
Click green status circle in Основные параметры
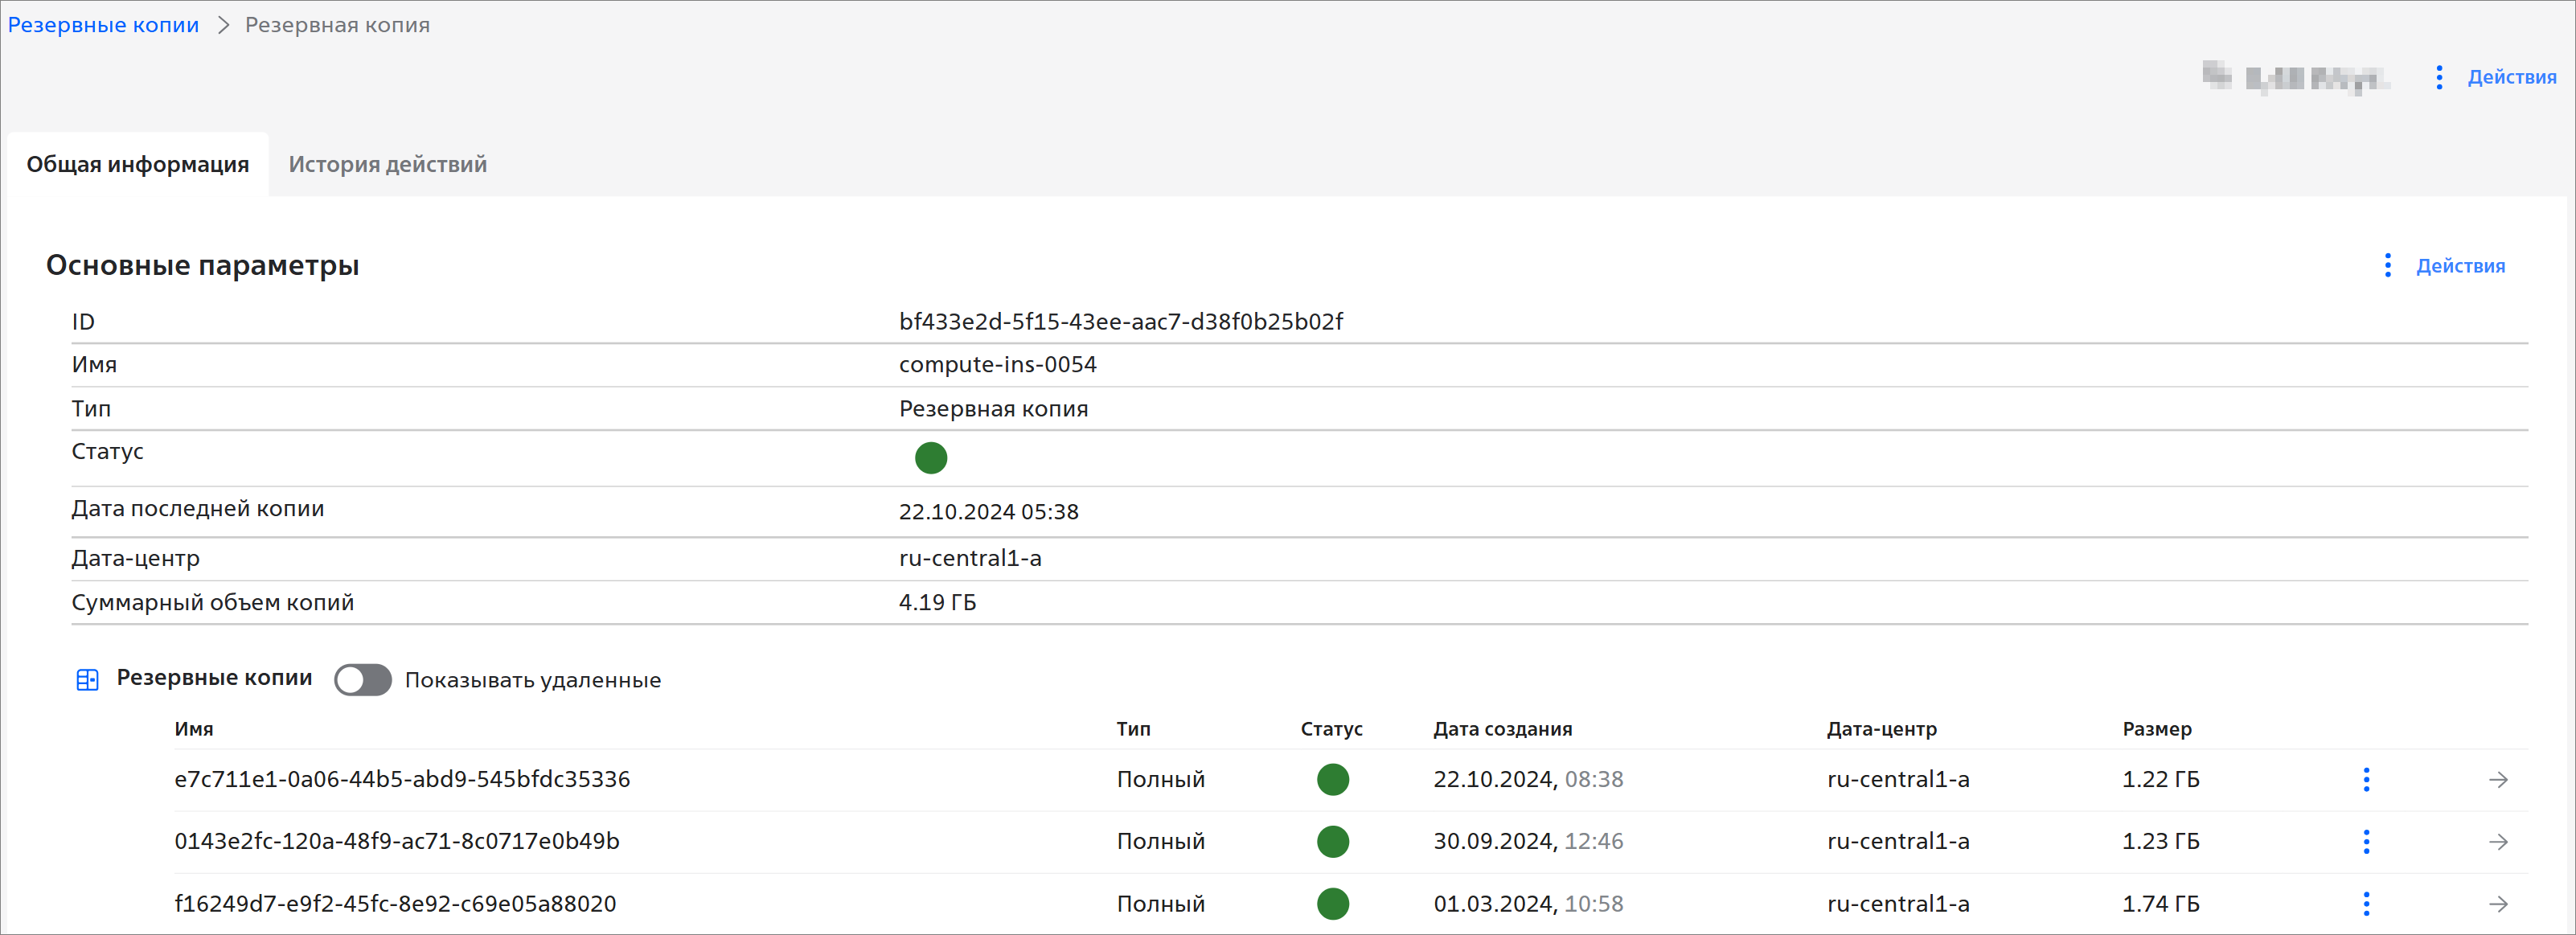click(x=930, y=458)
